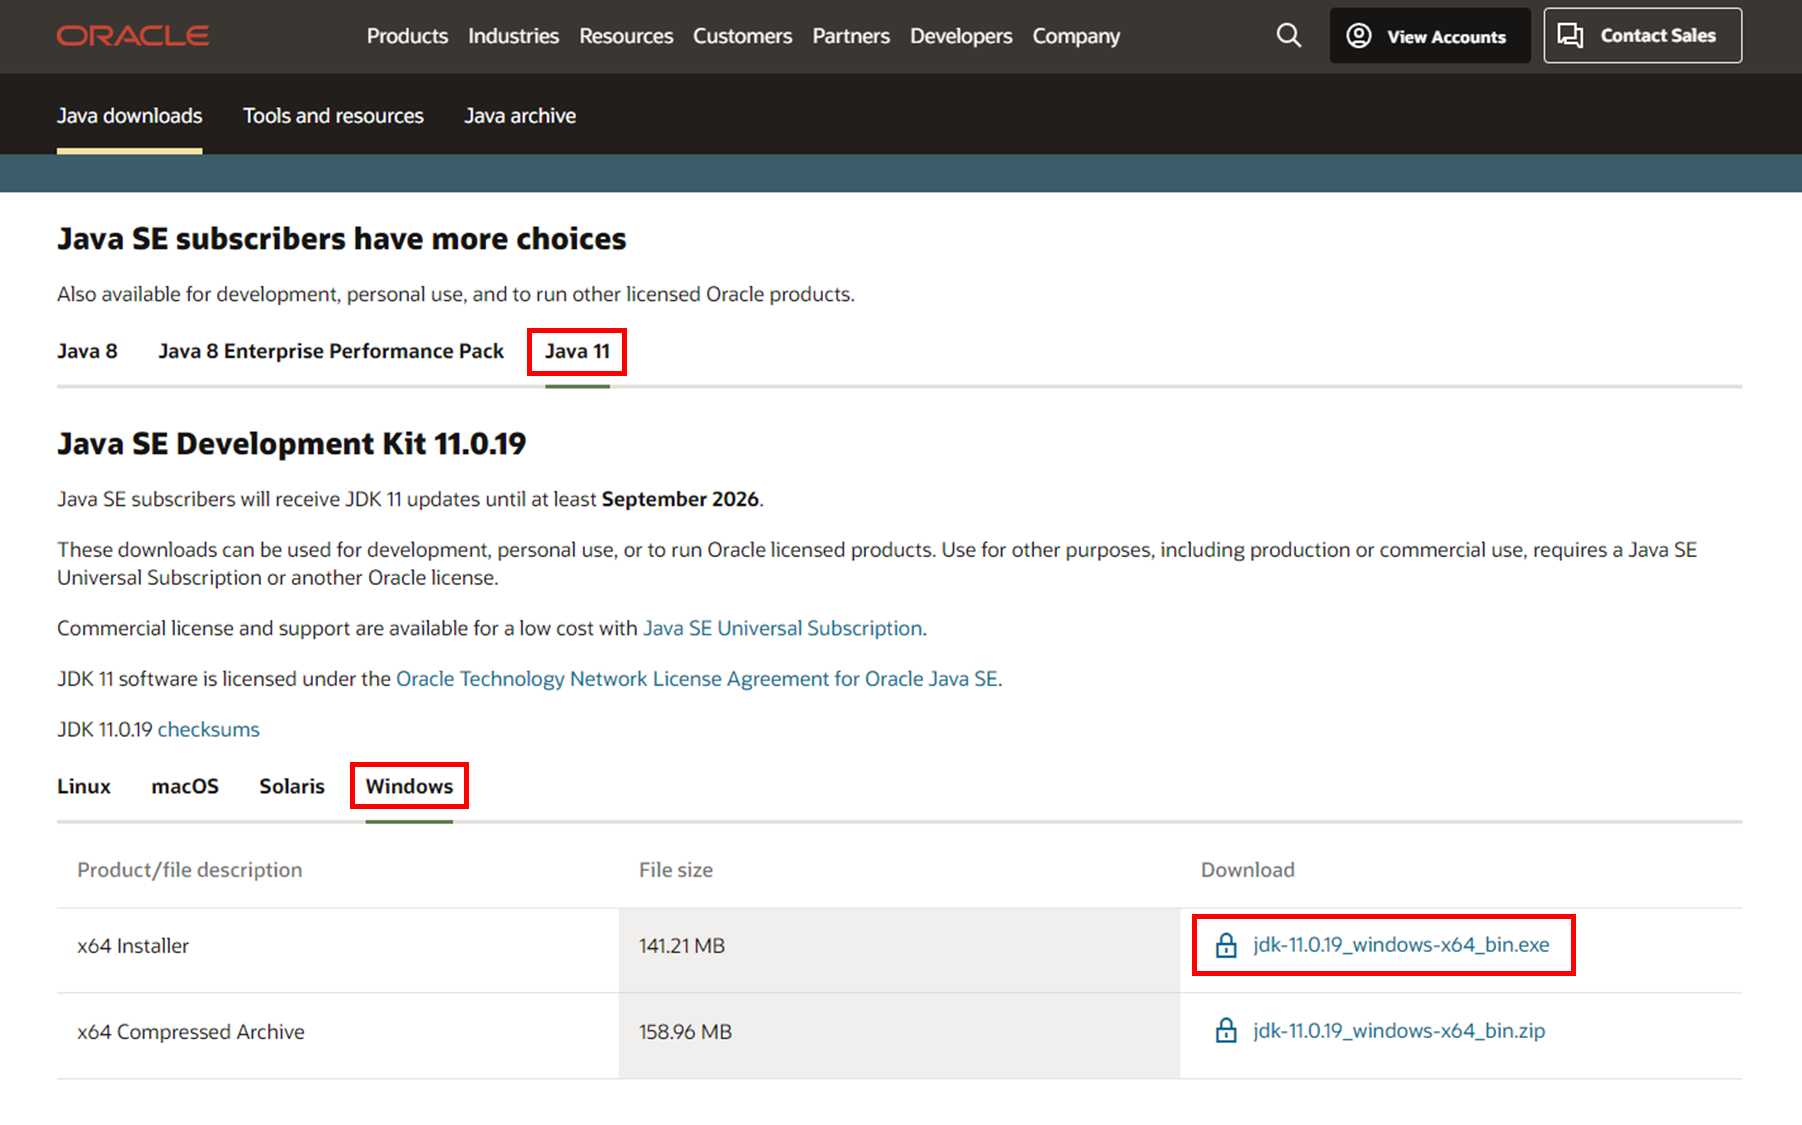Click the Oracle logo

[133, 36]
